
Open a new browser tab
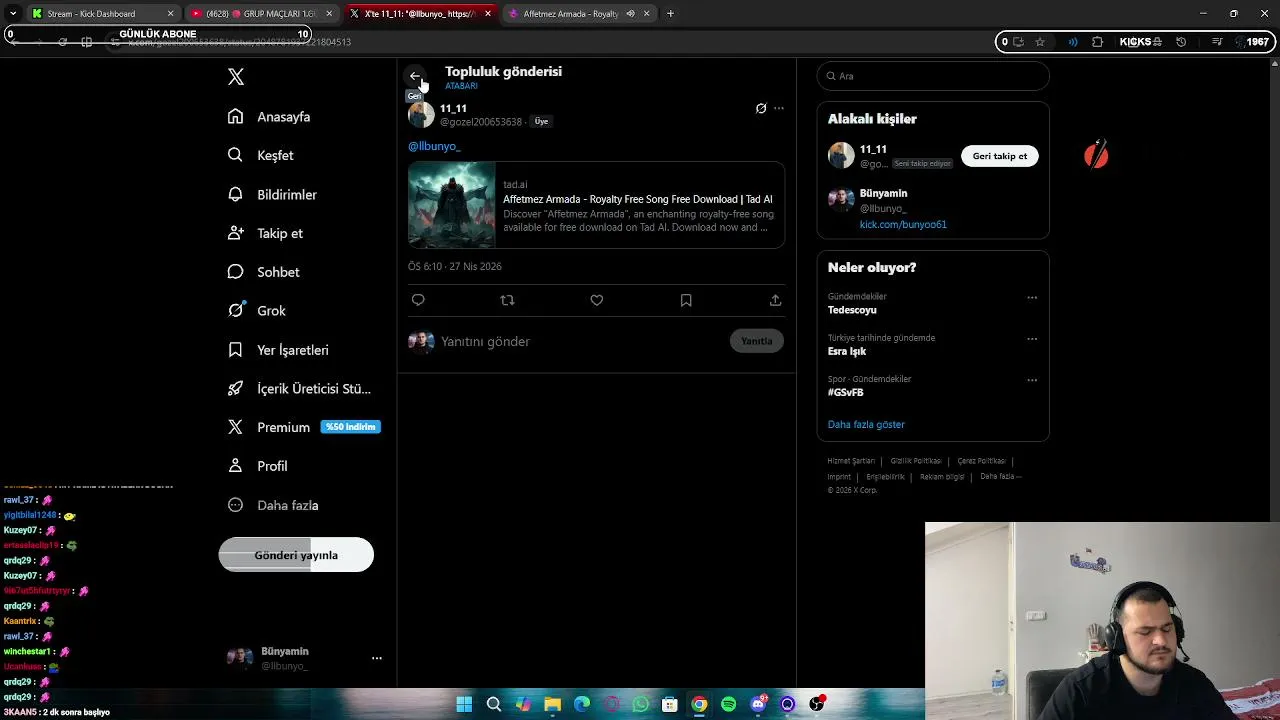(x=670, y=14)
